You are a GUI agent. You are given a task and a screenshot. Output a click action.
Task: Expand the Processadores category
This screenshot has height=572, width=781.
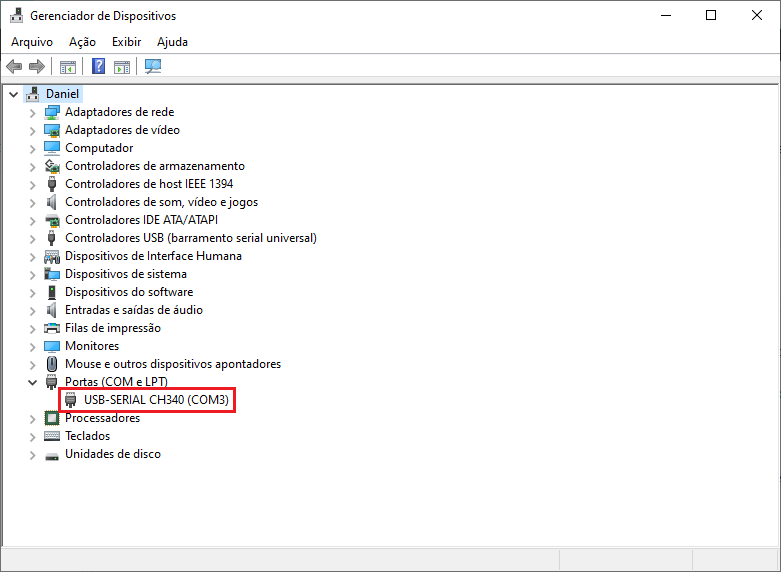(32, 419)
